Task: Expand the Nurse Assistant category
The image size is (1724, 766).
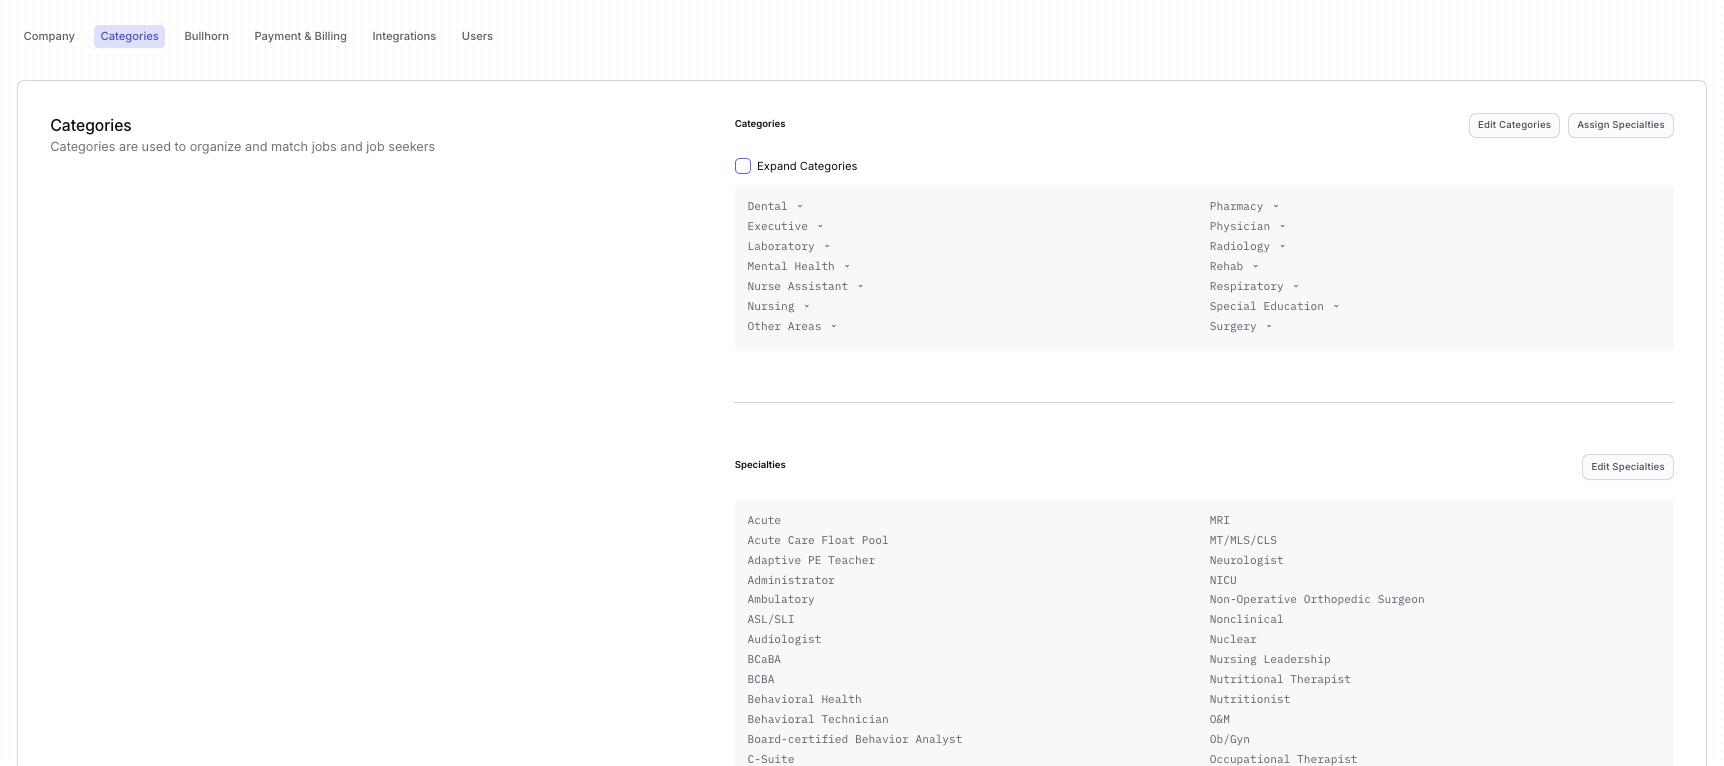Action: 860,287
